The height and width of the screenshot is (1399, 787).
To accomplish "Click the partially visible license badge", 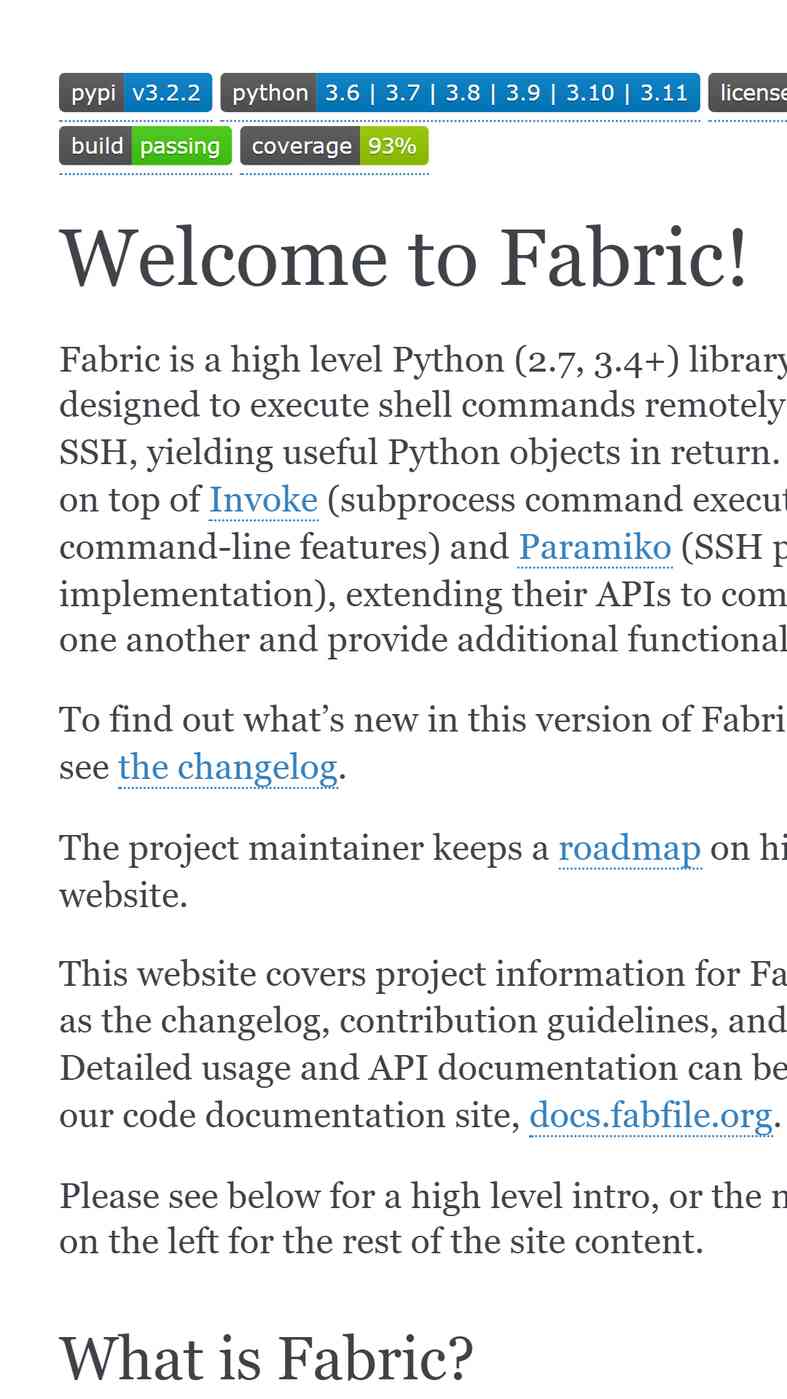I will tap(748, 93).
